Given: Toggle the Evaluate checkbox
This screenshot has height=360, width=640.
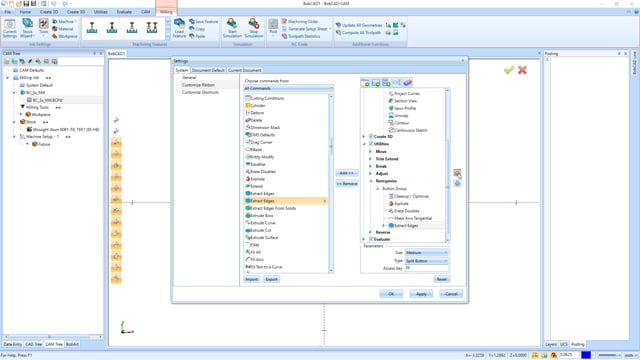Looking at the screenshot, I should [371, 239].
